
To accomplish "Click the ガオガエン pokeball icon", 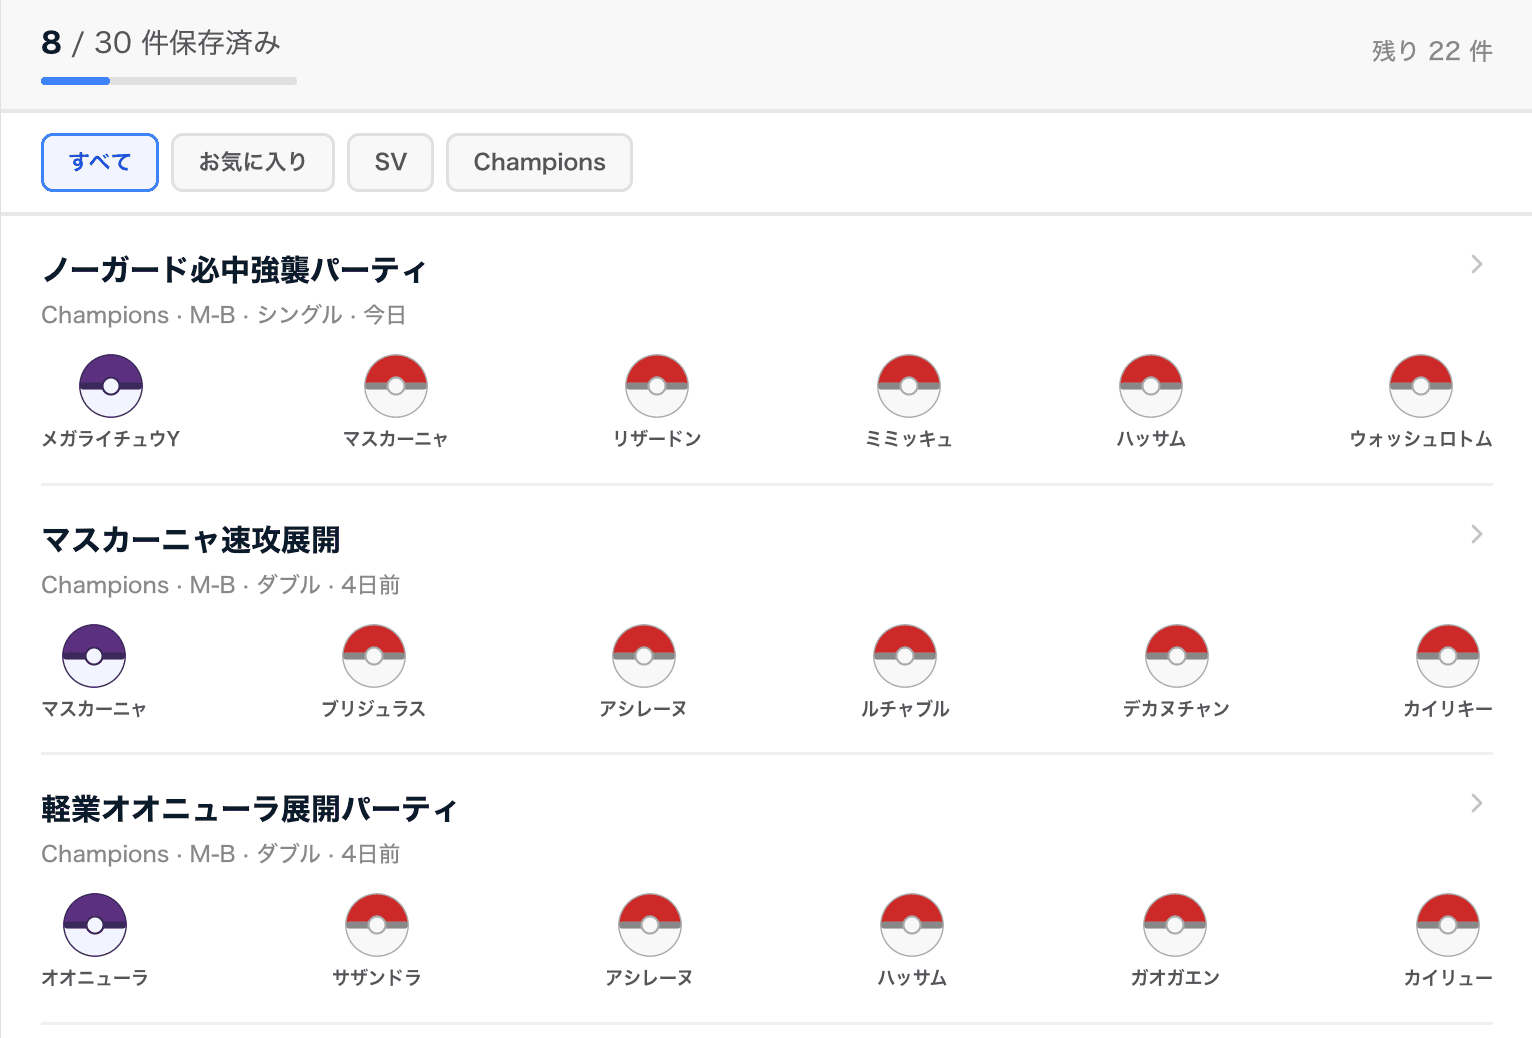I will [x=1175, y=924].
